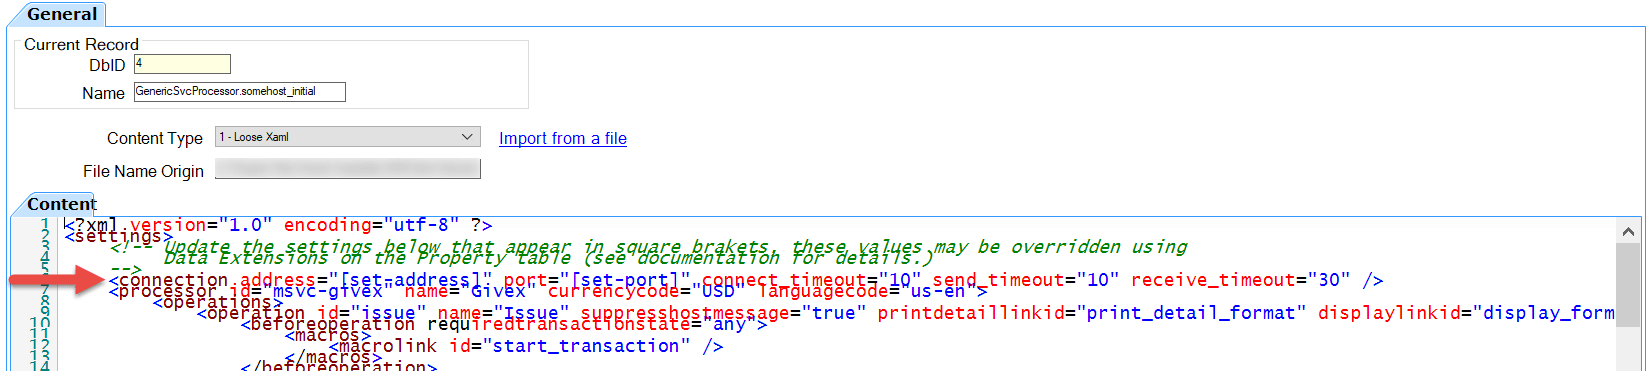The width and height of the screenshot is (1652, 371).
Task: Click the "Content Type" label
Action: click(x=155, y=138)
